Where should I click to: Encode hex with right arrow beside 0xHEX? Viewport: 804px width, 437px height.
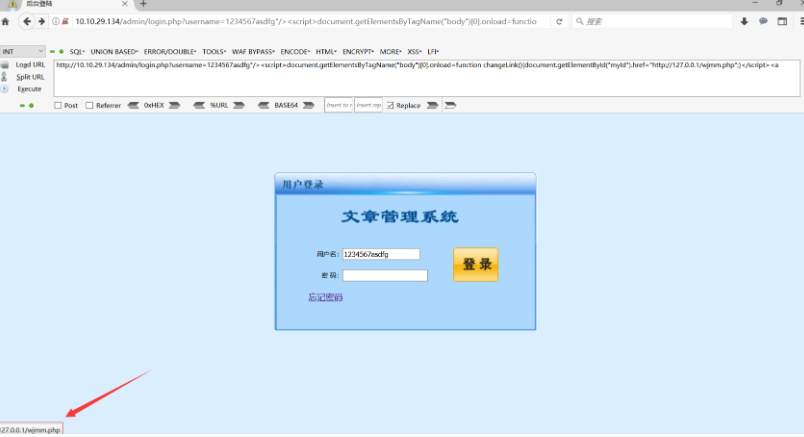[x=174, y=105]
